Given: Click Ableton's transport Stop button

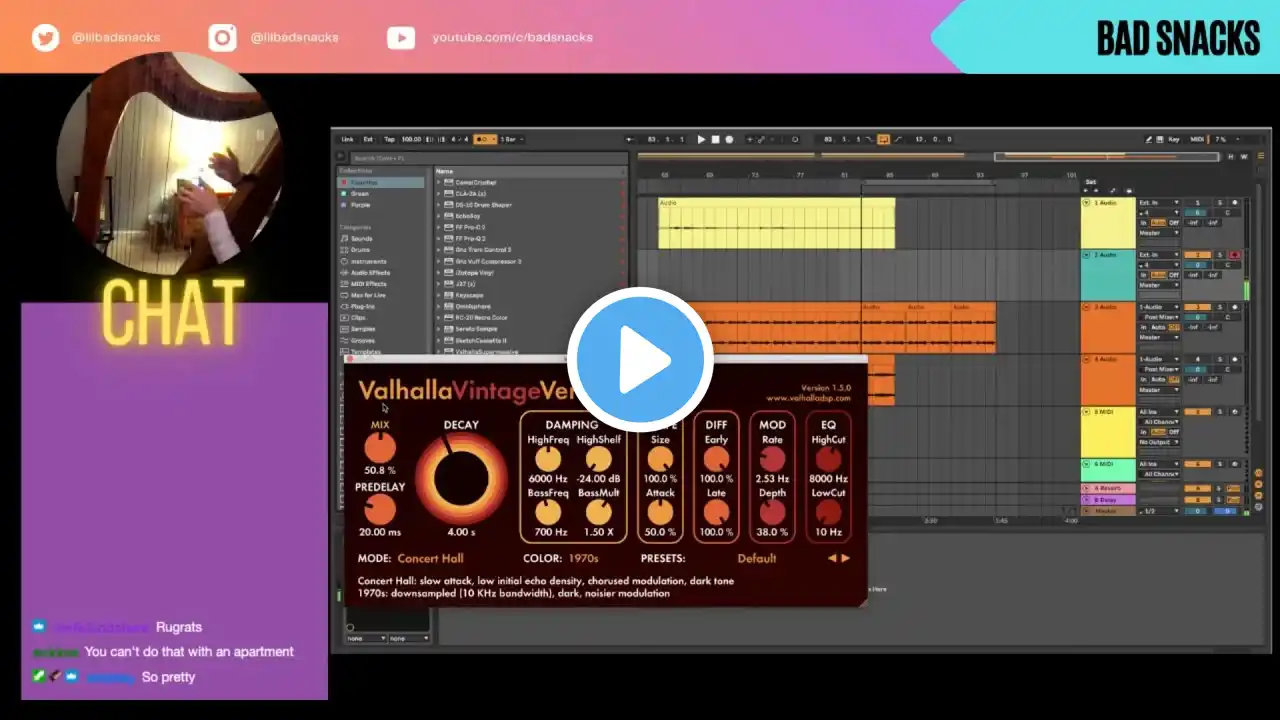Looking at the screenshot, I should [x=715, y=139].
